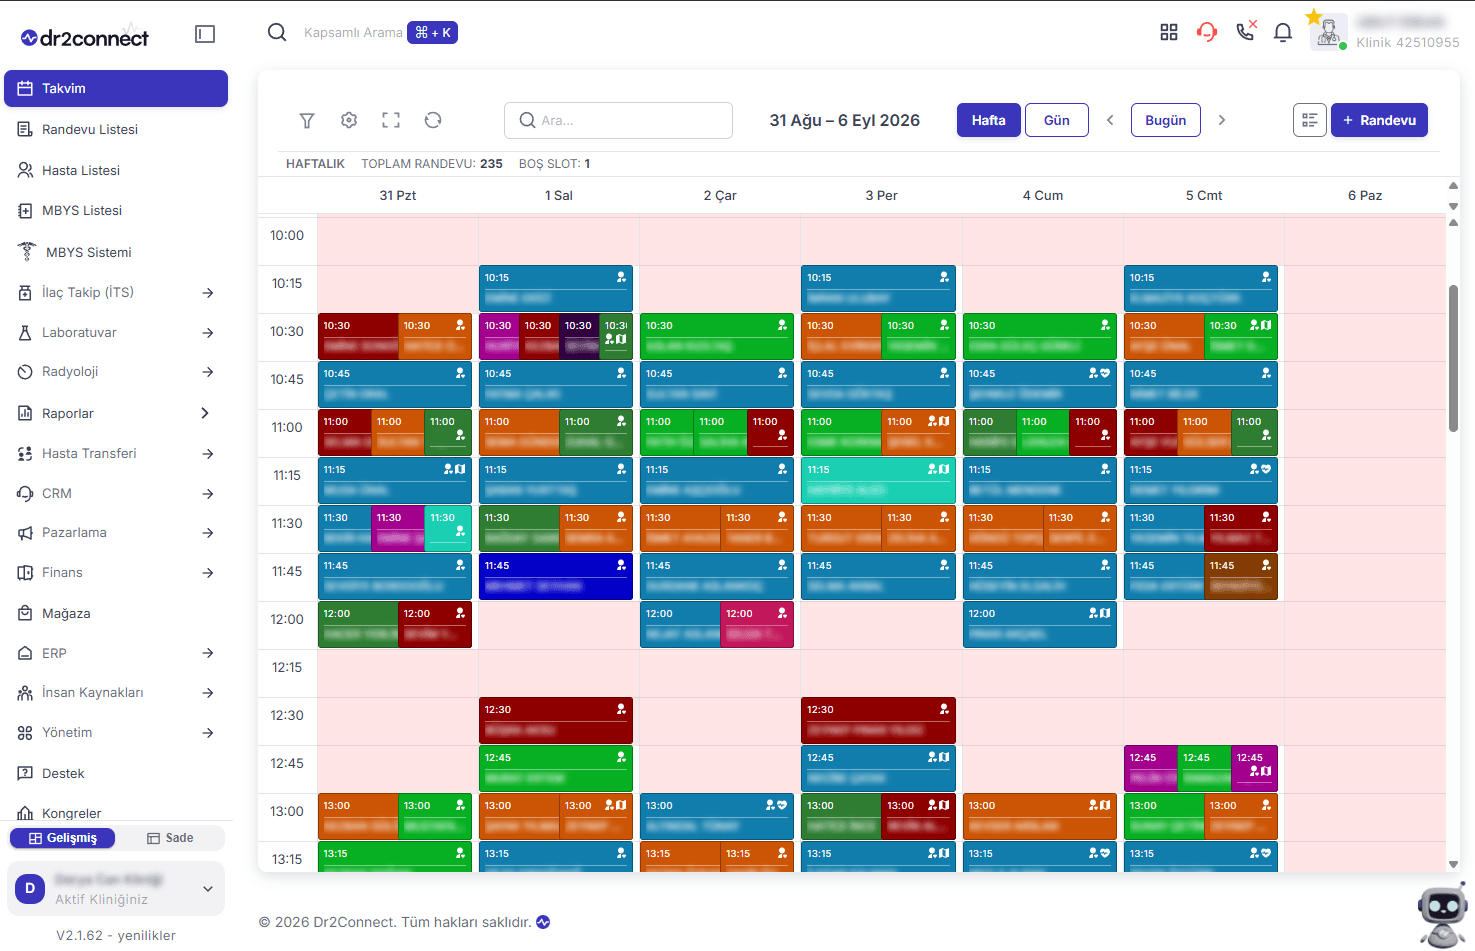Image resolution: width=1475 pixels, height=951 pixels.
Task: Open Takvim in the sidebar
Action: (x=116, y=88)
